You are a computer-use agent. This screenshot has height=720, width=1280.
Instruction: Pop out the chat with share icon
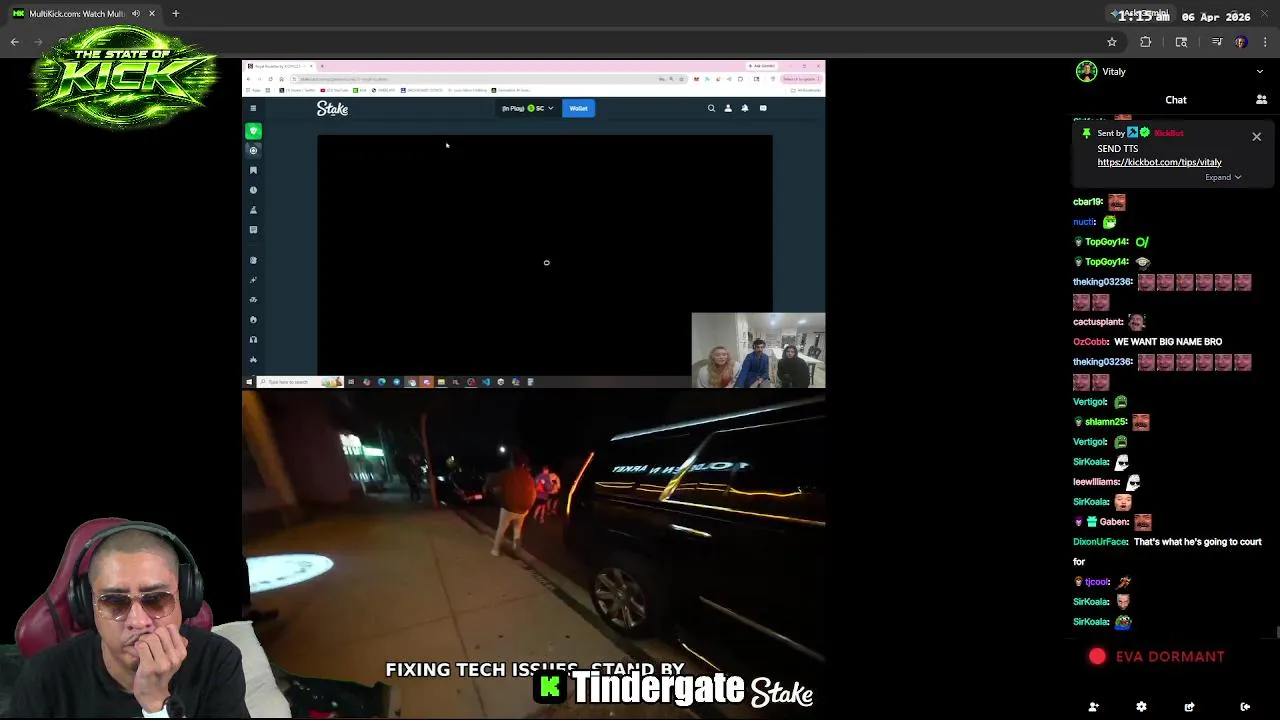(x=1189, y=707)
